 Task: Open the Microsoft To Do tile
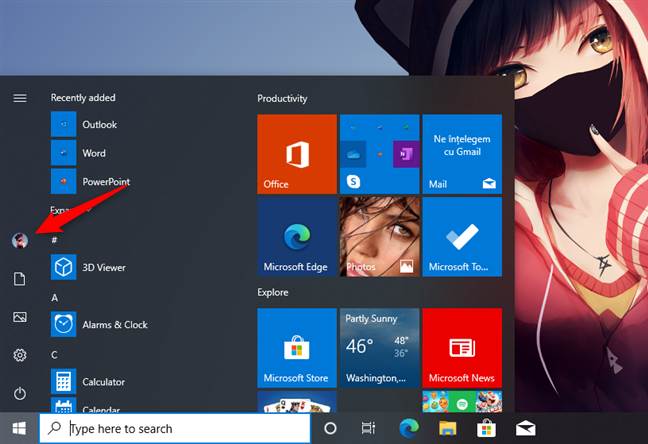(462, 236)
